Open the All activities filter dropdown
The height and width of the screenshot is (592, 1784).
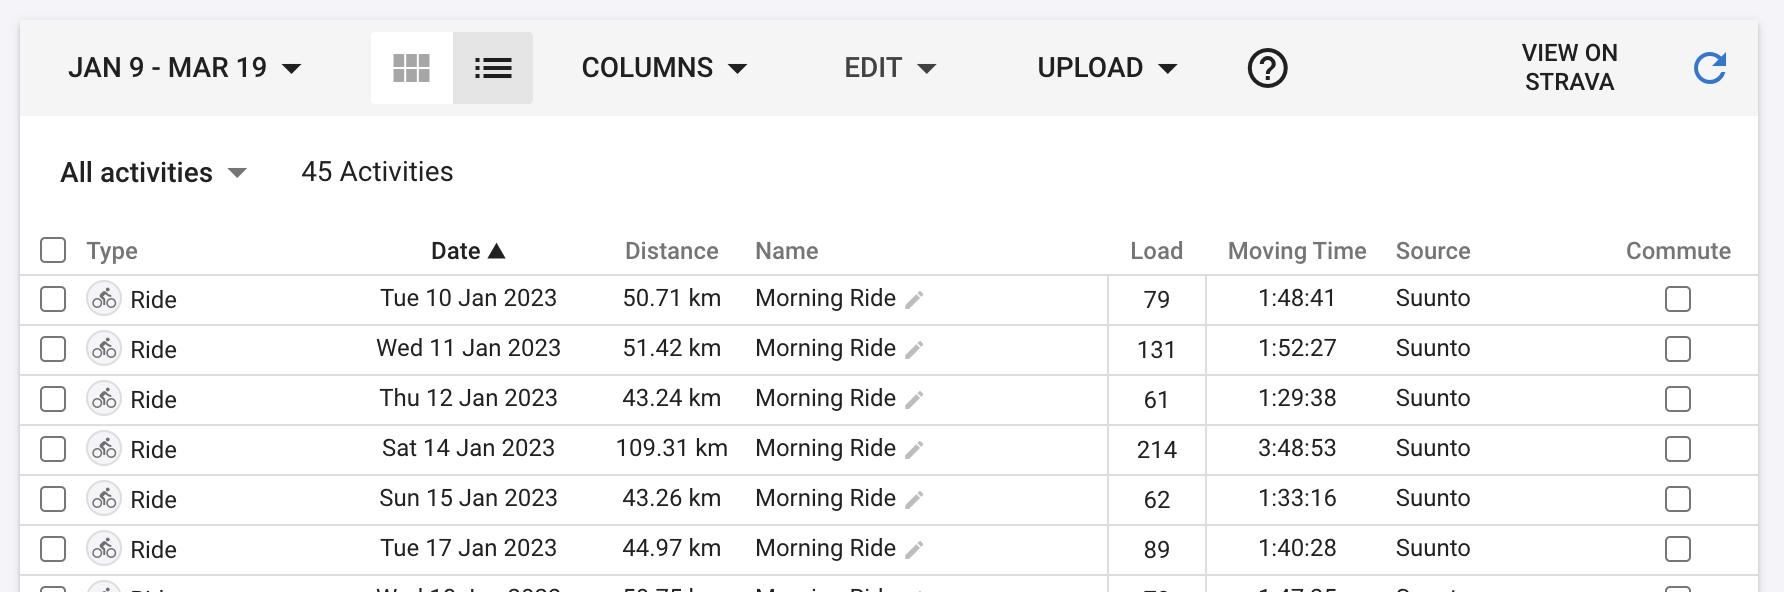point(153,172)
